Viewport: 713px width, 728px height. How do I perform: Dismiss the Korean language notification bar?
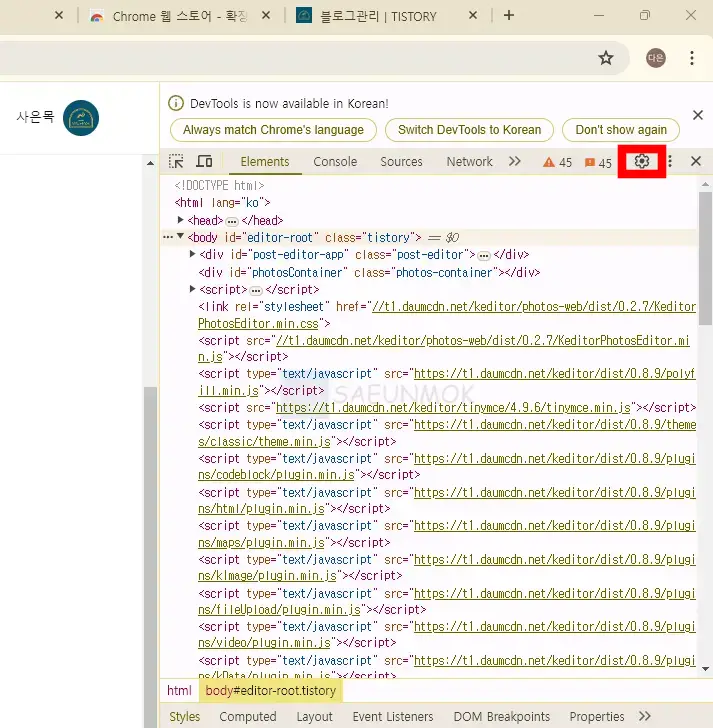698,115
